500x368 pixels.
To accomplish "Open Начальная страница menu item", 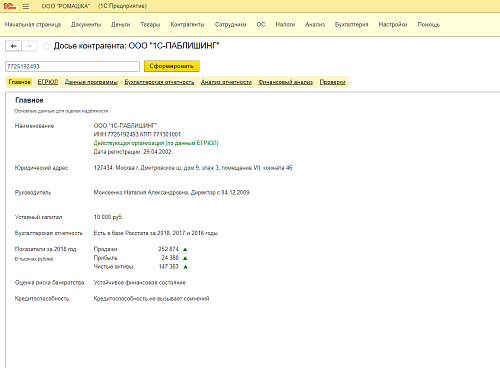I will [33, 25].
